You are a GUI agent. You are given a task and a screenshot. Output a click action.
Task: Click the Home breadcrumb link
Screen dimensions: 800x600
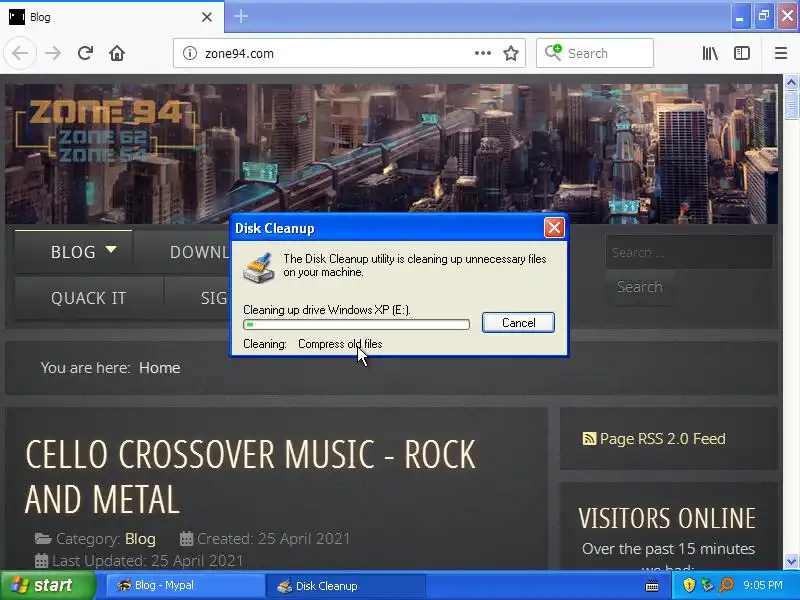160,368
